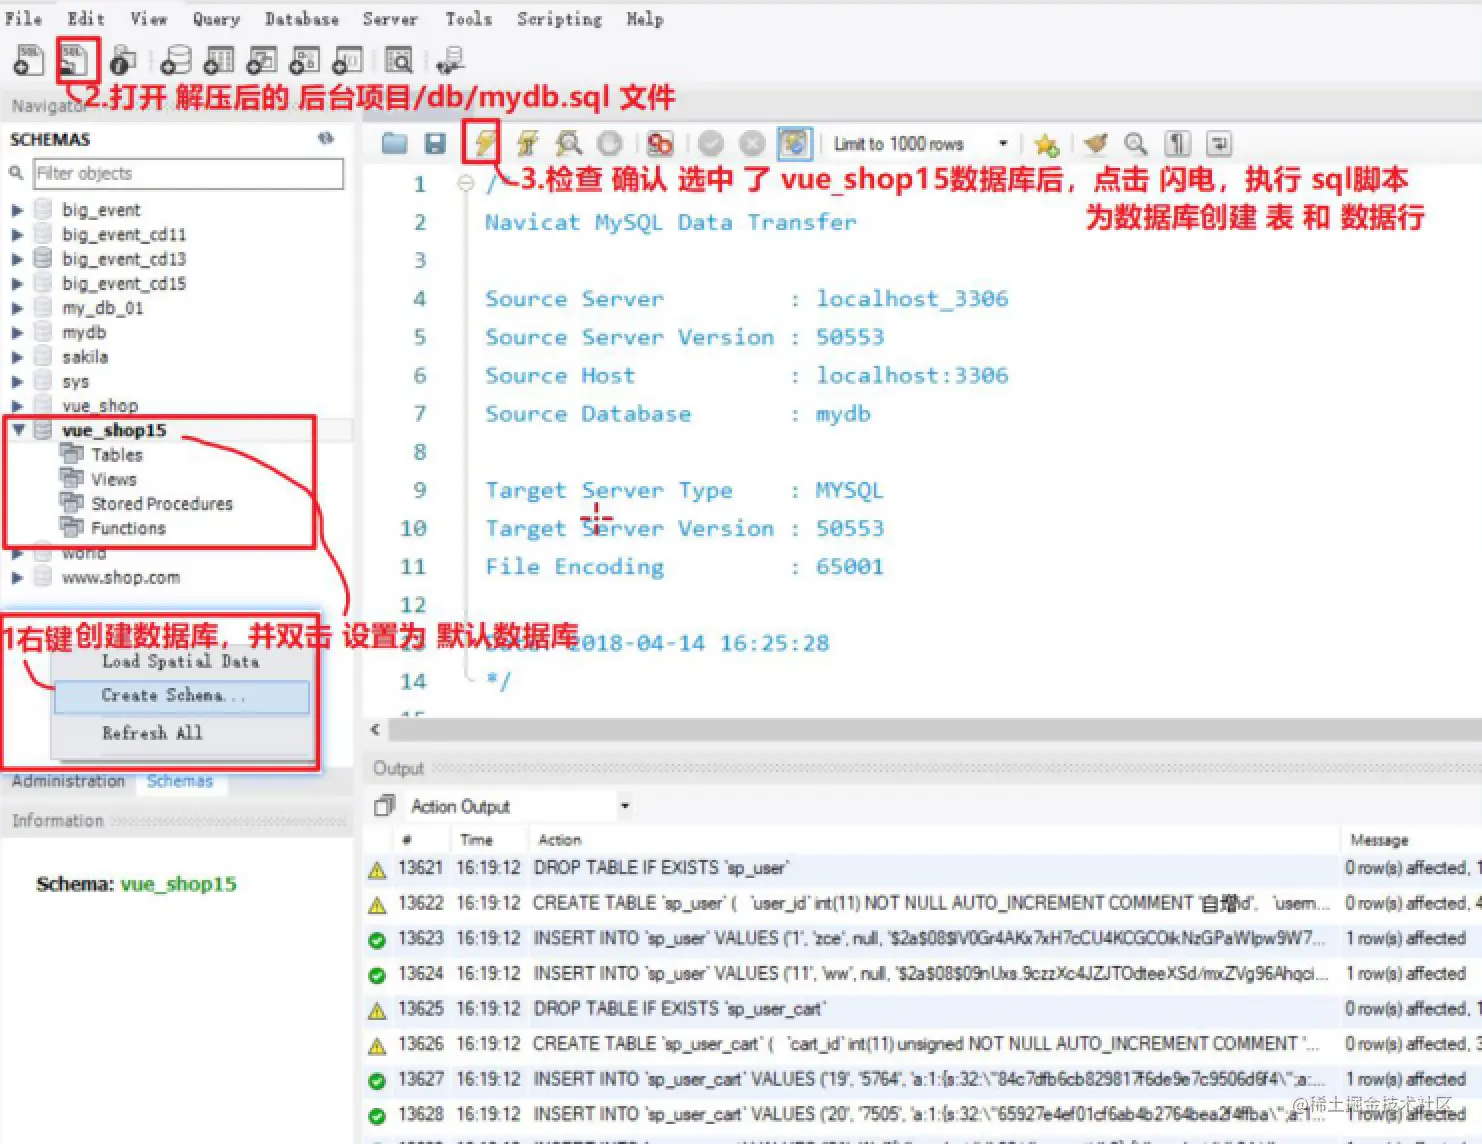This screenshot has height=1144, width=1482.
Task: Open find panel magnifier icon
Action: [x=1136, y=144]
